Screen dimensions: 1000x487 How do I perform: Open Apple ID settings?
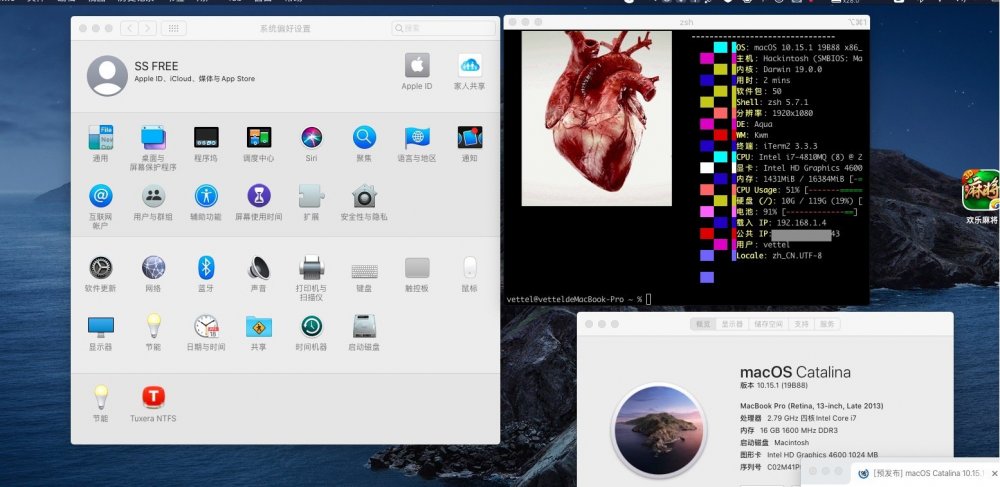pyautogui.click(x=417, y=66)
